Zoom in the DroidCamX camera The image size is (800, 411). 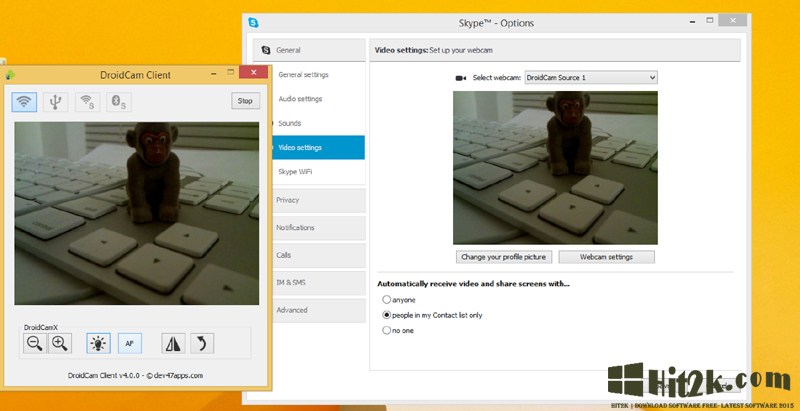click(x=60, y=344)
